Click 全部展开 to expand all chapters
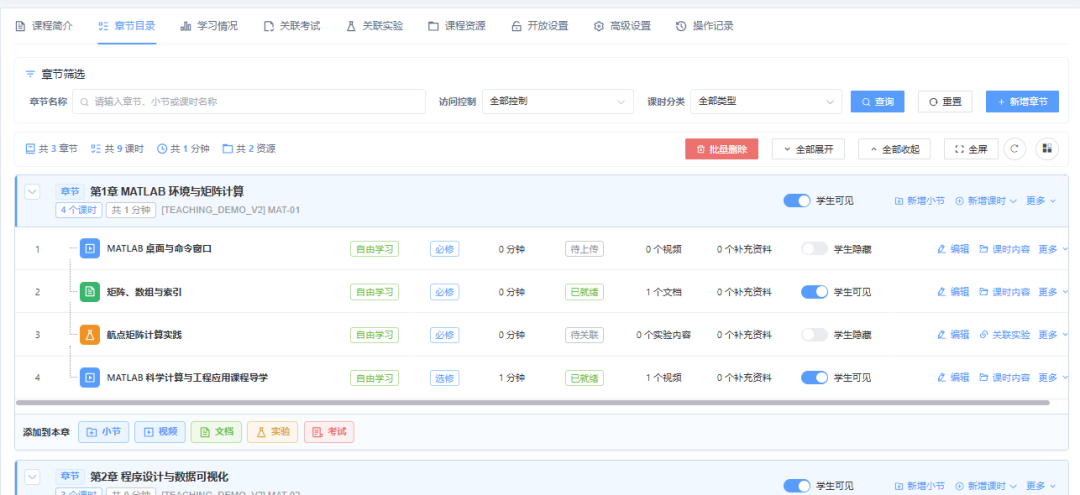The width and height of the screenshot is (1080, 495). [809, 149]
